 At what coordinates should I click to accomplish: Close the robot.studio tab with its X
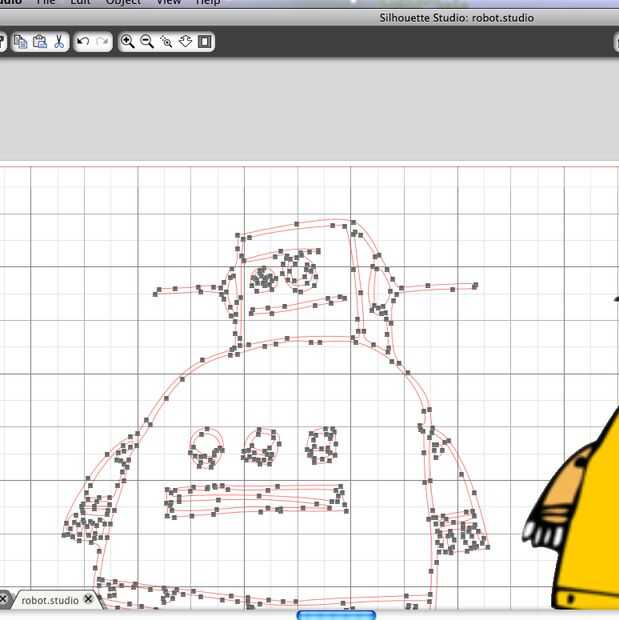pyautogui.click(x=88, y=599)
